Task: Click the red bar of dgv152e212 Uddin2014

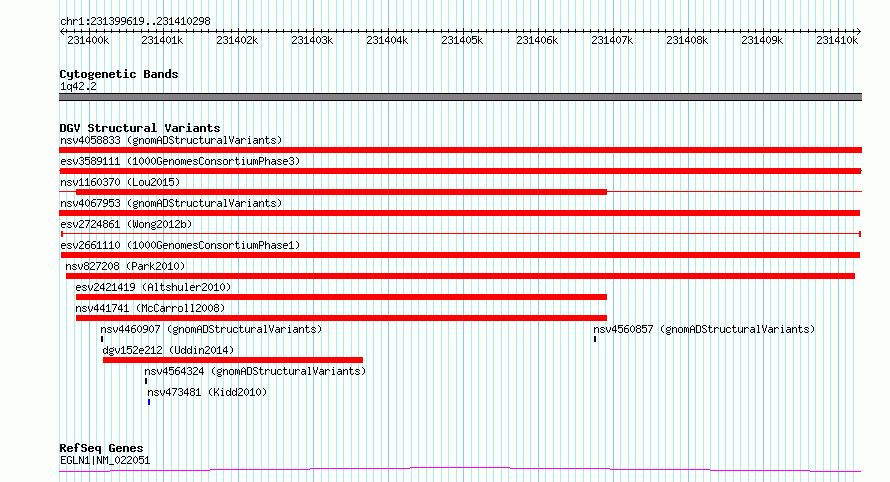Action: coord(233,360)
